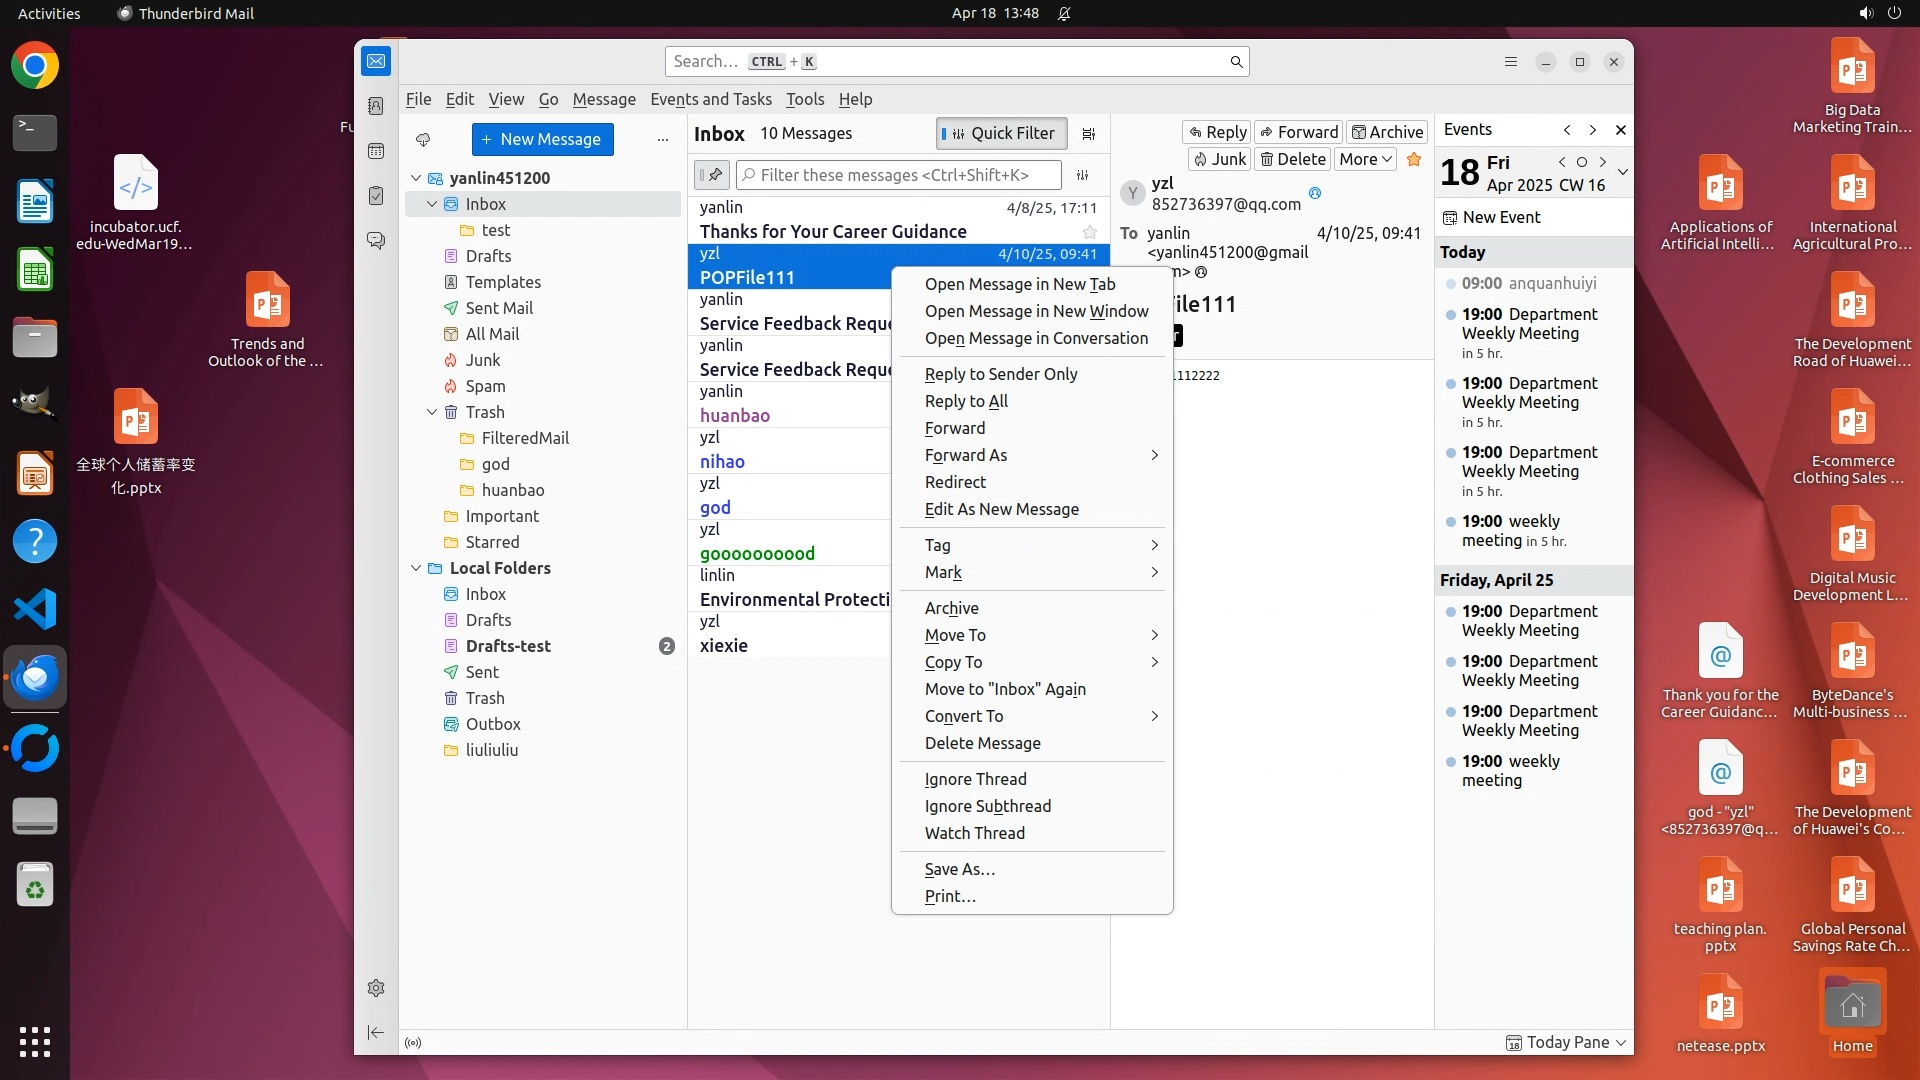Open the Address Book sidebar icon
Screen dimensions: 1920x1080
376,106
